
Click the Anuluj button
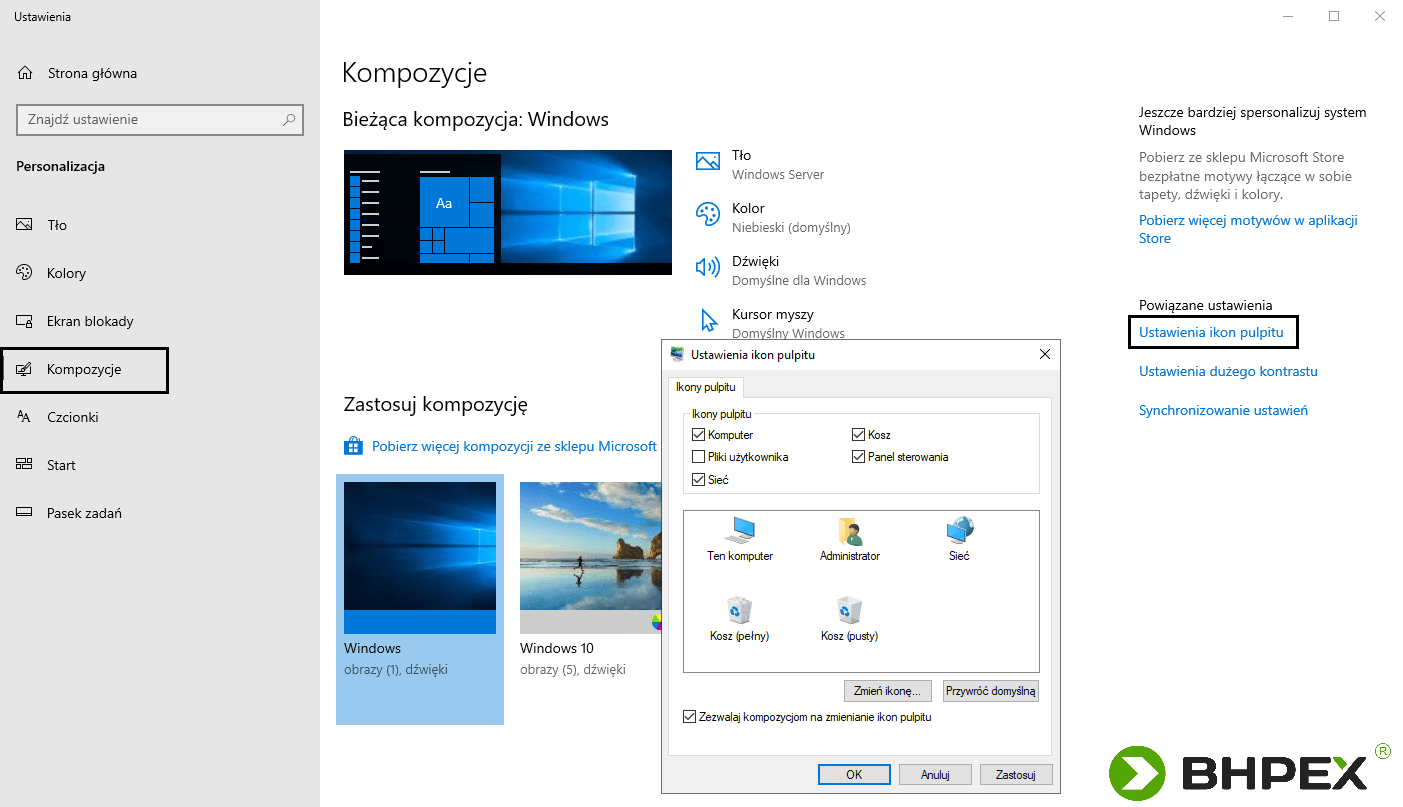click(x=935, y=774)
